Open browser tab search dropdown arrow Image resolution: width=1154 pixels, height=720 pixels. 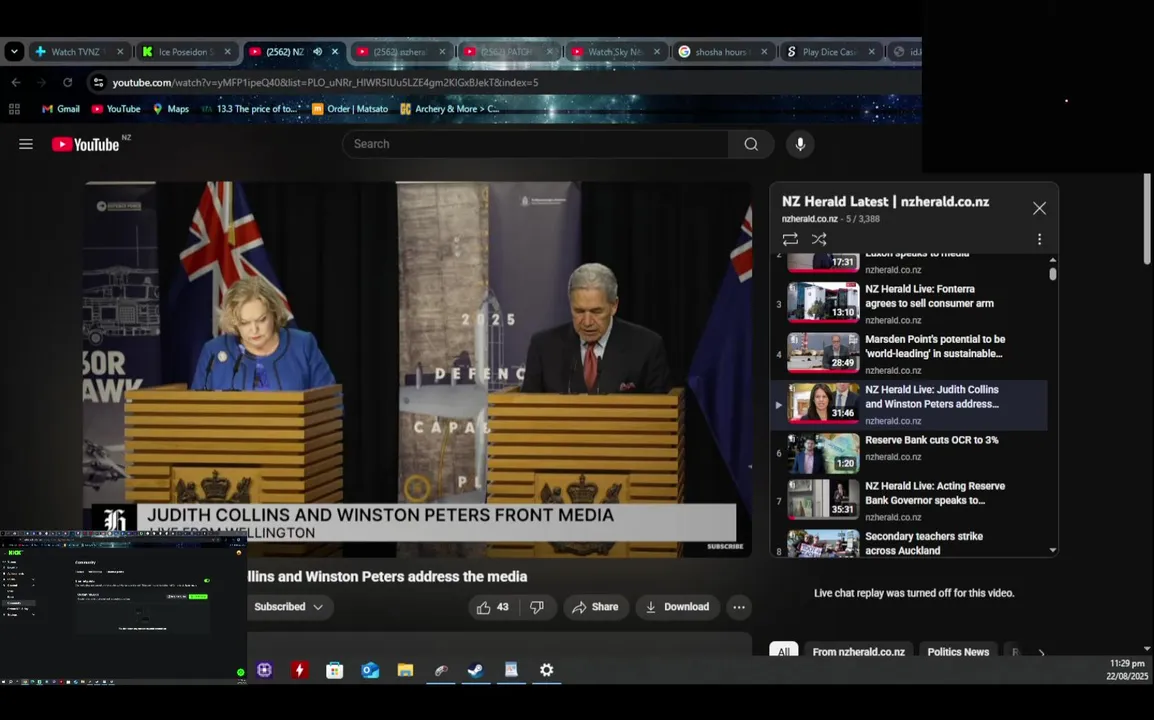click(14, 52)
